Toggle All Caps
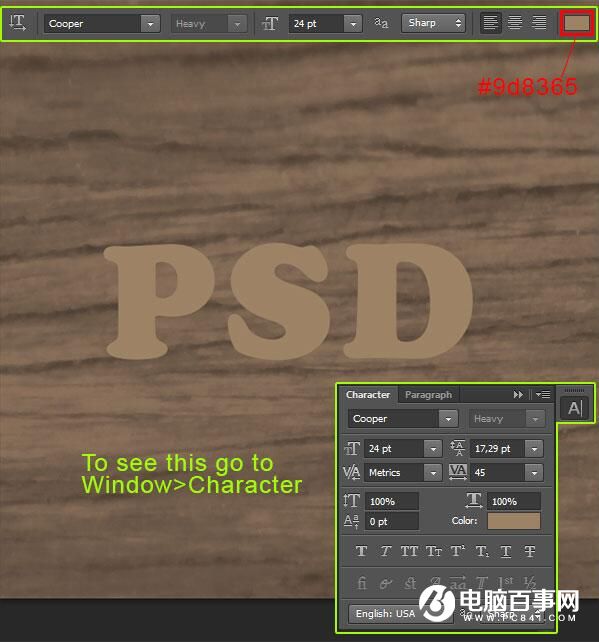The width and height of the screenshot is (599, 642). click(409, 552)
